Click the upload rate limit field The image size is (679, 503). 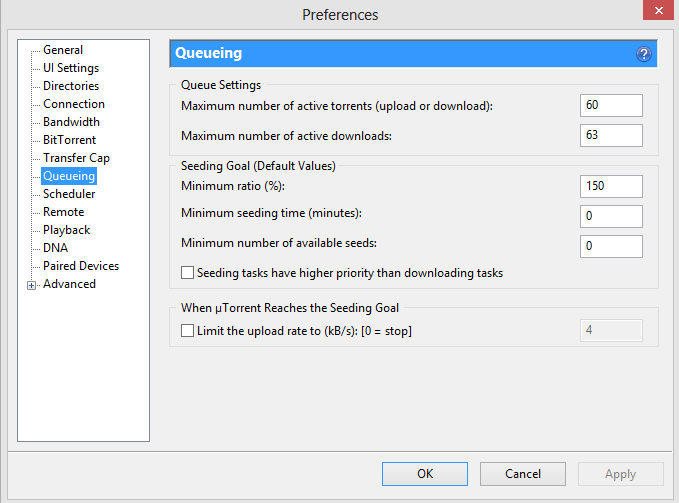click(x=611, y=331)
